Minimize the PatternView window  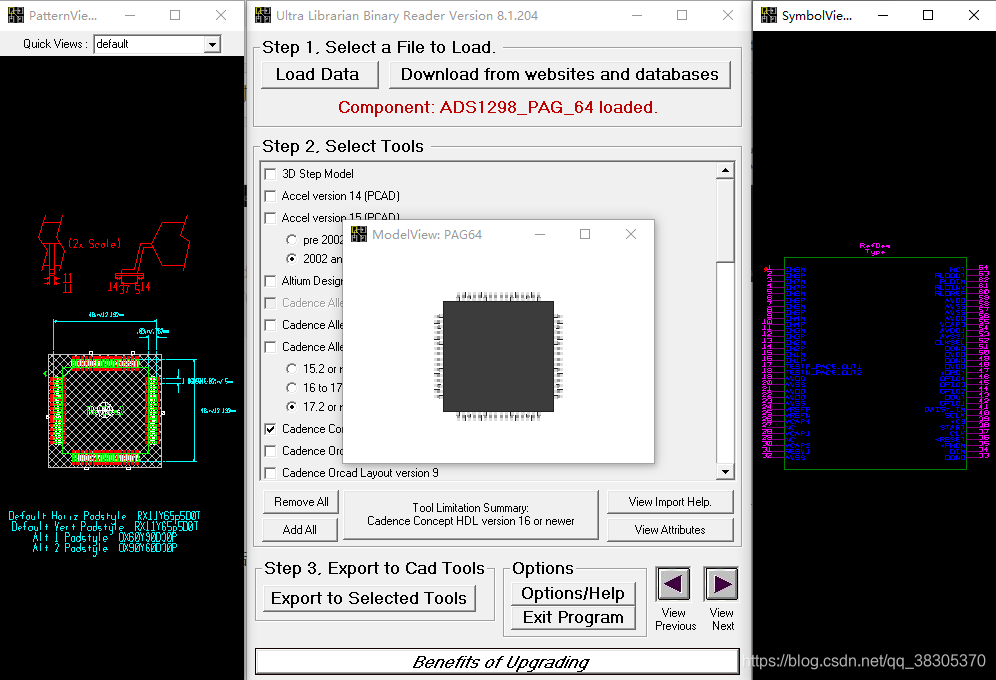pyautogui.click(x=130, y=15)
